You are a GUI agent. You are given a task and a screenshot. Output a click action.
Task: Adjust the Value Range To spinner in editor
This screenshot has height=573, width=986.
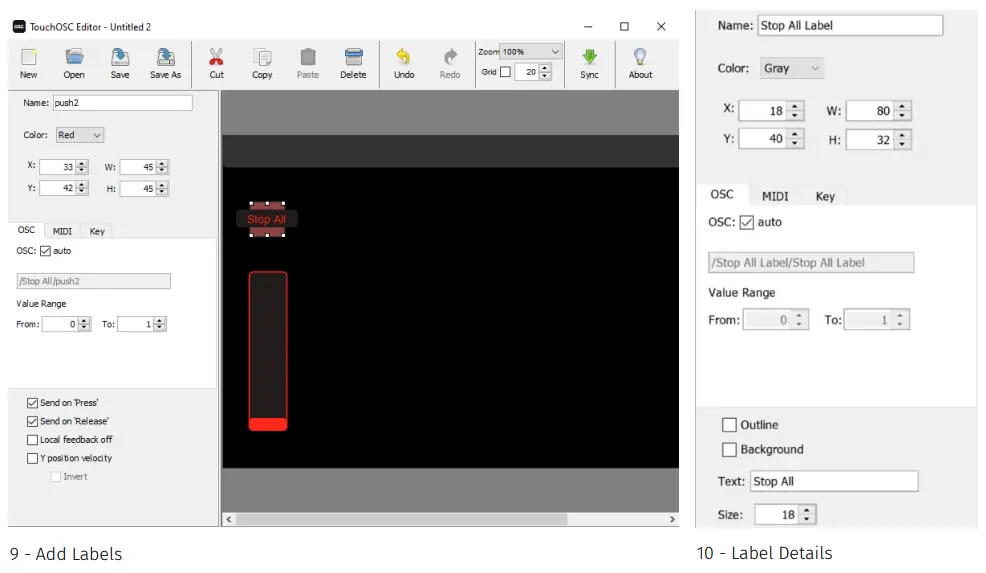coord(160,325)
